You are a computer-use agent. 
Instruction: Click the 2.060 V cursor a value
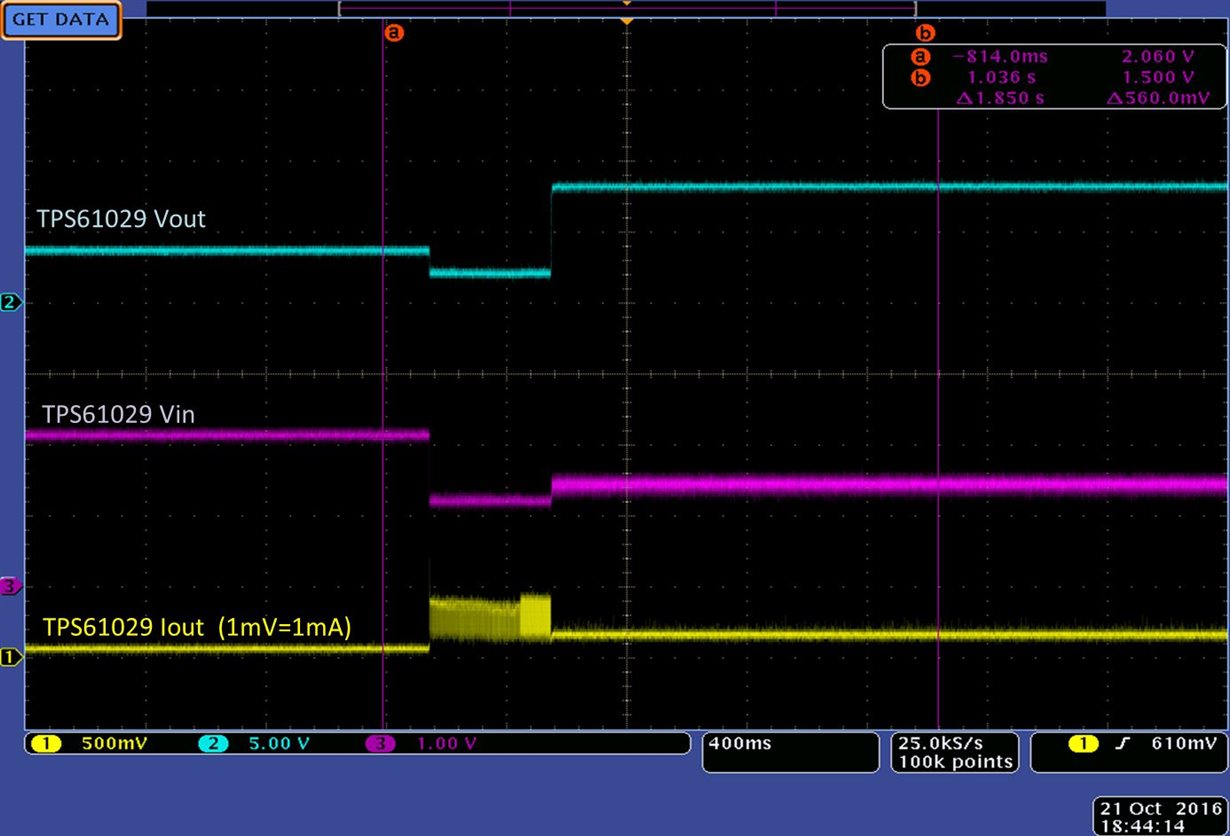1158,58
